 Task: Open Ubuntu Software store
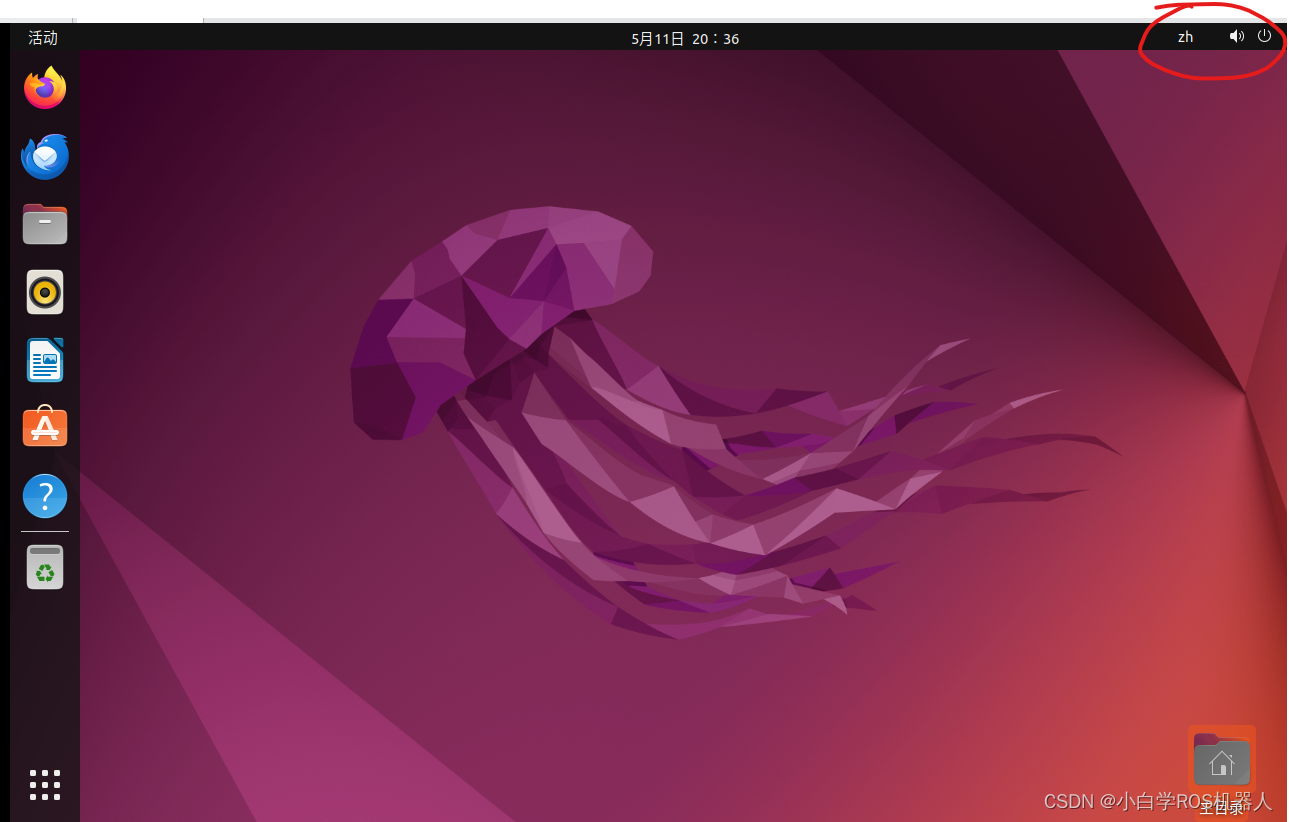point(45,427)
